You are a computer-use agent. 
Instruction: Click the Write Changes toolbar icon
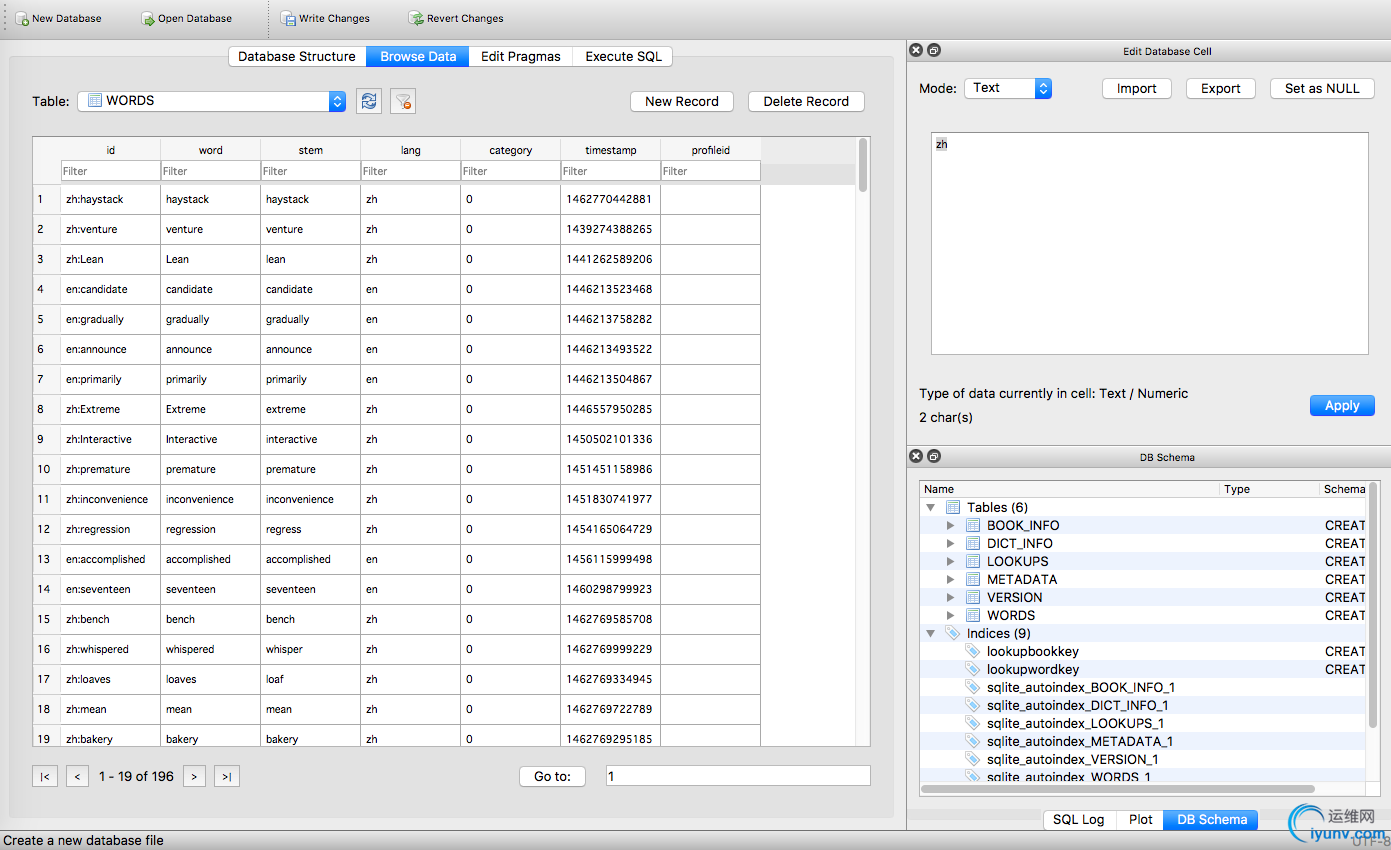pyautogui.click(x=288, y=19)
